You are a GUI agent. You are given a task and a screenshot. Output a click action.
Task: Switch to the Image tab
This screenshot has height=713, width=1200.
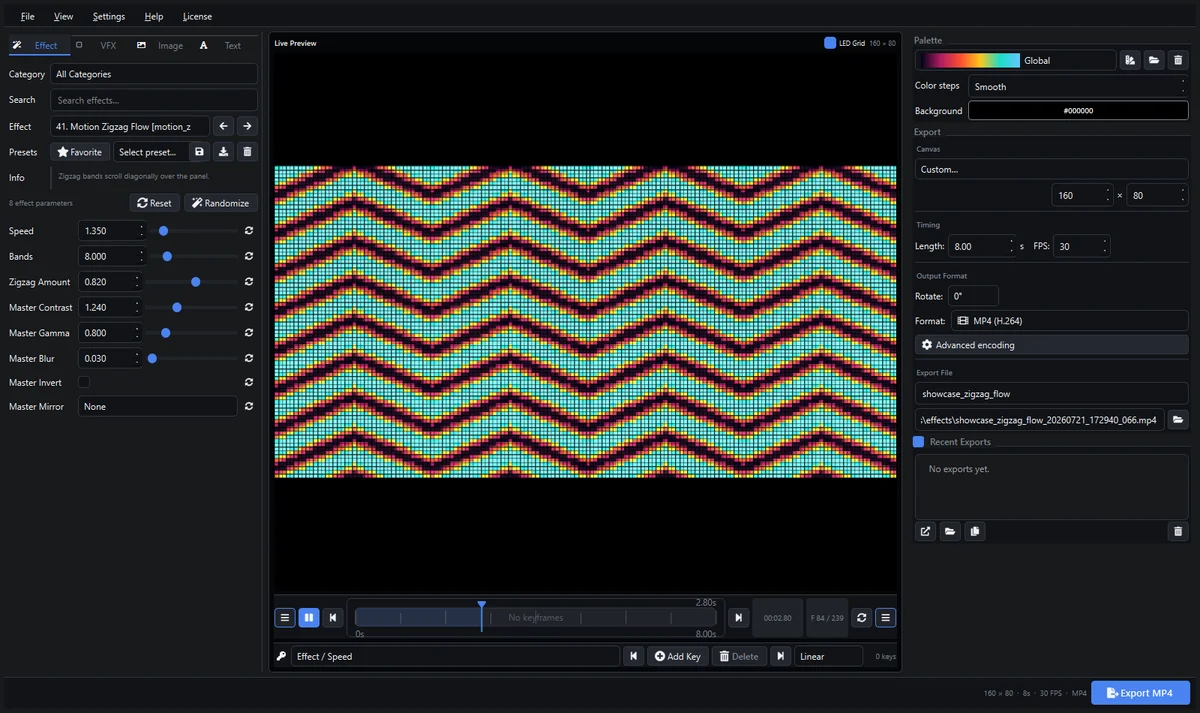point(162,45)
